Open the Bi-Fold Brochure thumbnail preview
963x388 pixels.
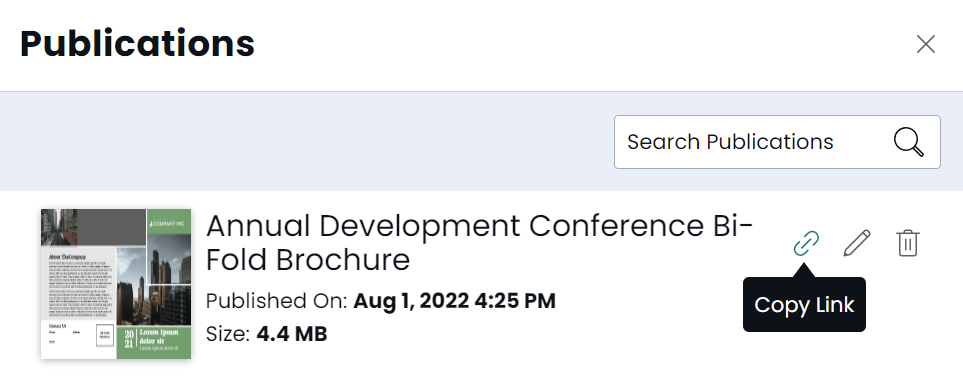point(116,284)
